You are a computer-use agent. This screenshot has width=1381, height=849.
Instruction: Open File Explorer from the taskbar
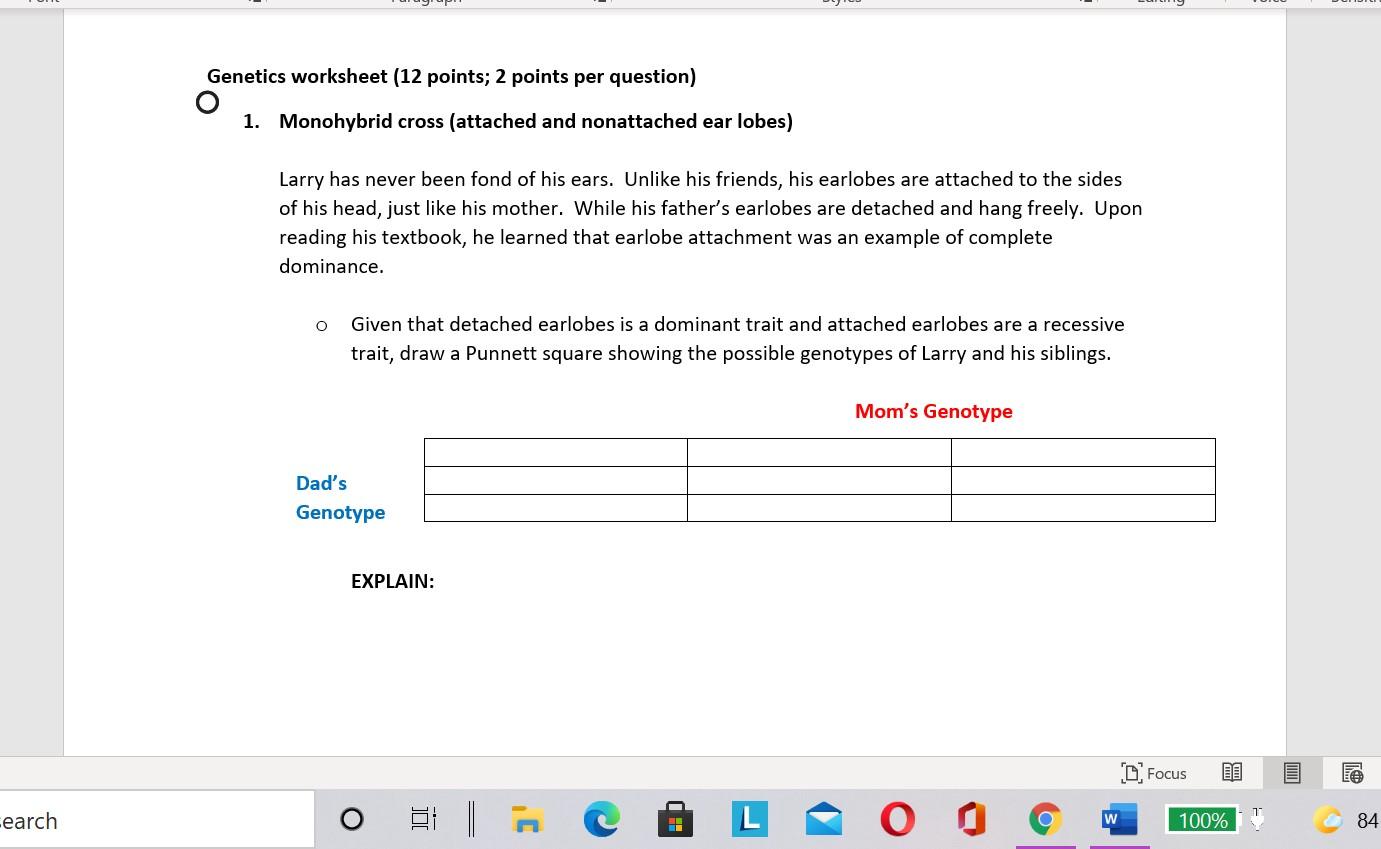click(x=527, y=820)
